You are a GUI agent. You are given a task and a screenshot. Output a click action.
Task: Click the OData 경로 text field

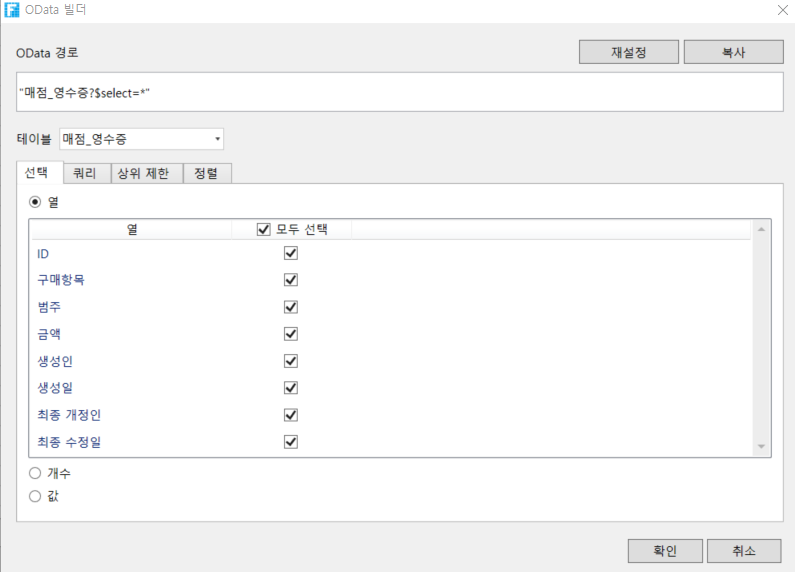coord(399,92)
